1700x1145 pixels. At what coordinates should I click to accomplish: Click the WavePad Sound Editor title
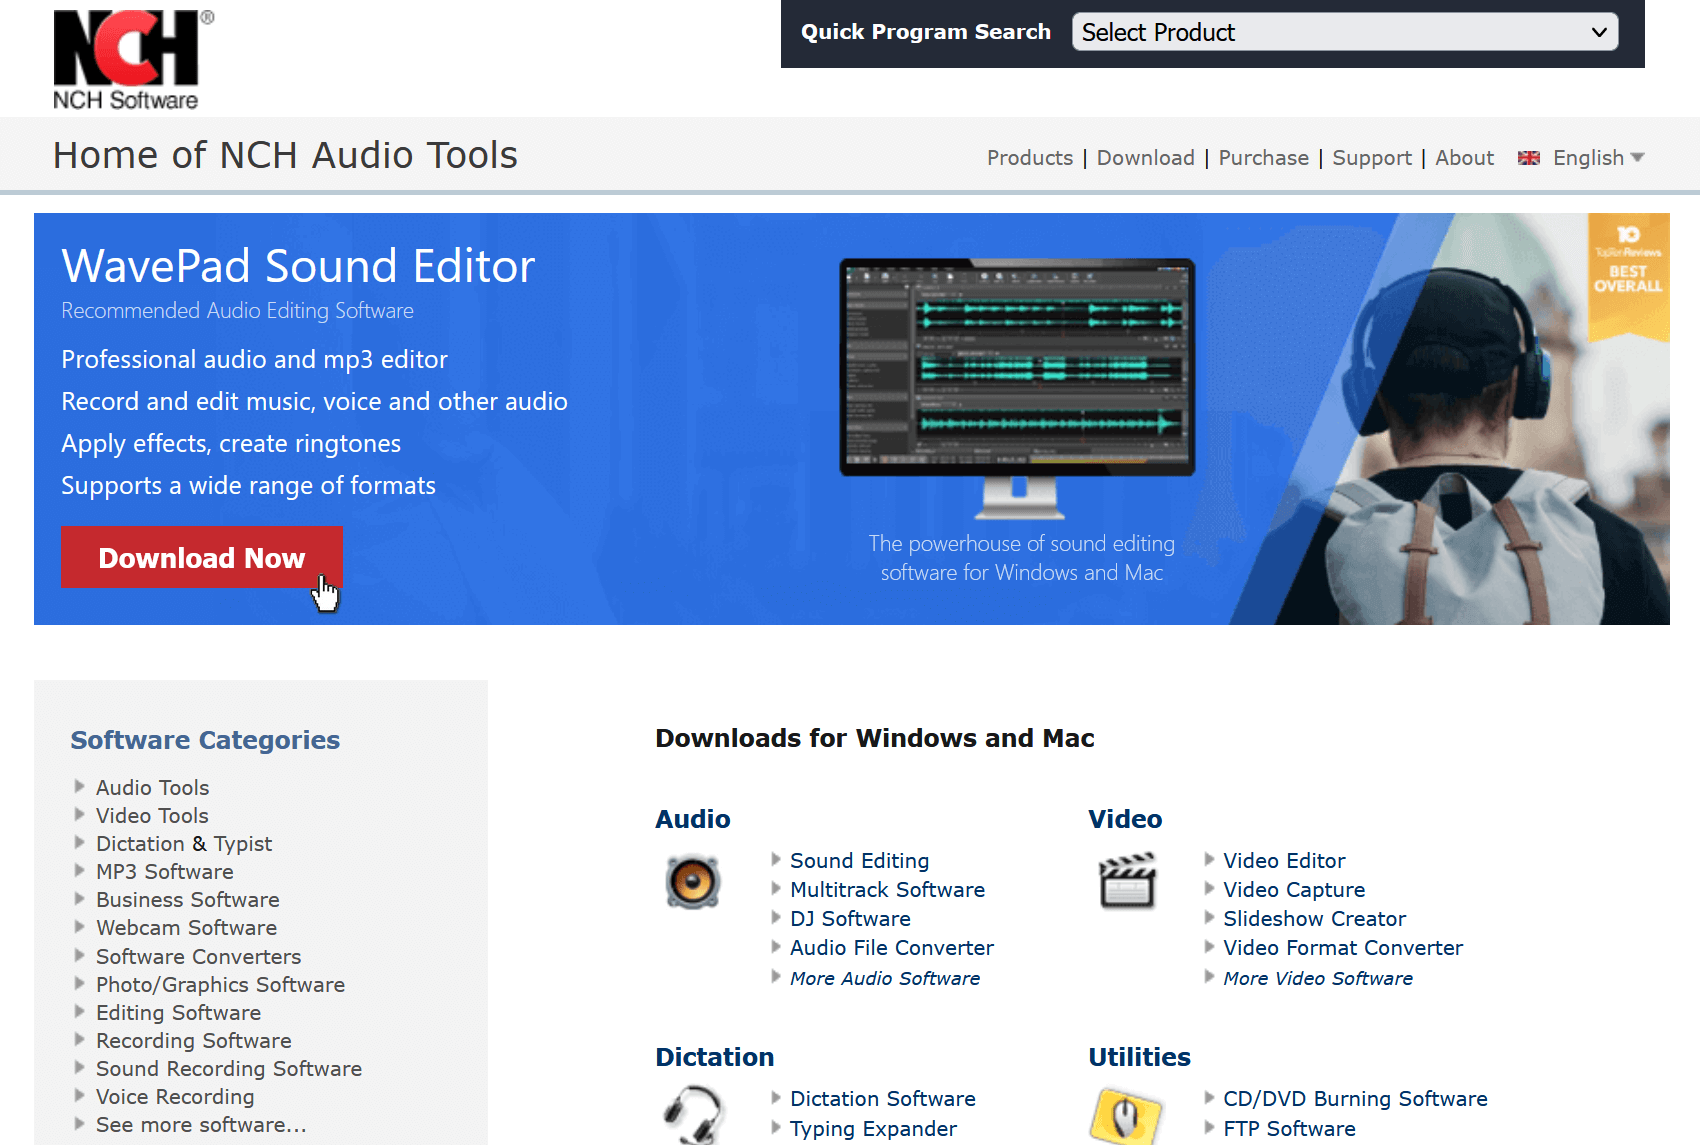[x=298, y=266]
